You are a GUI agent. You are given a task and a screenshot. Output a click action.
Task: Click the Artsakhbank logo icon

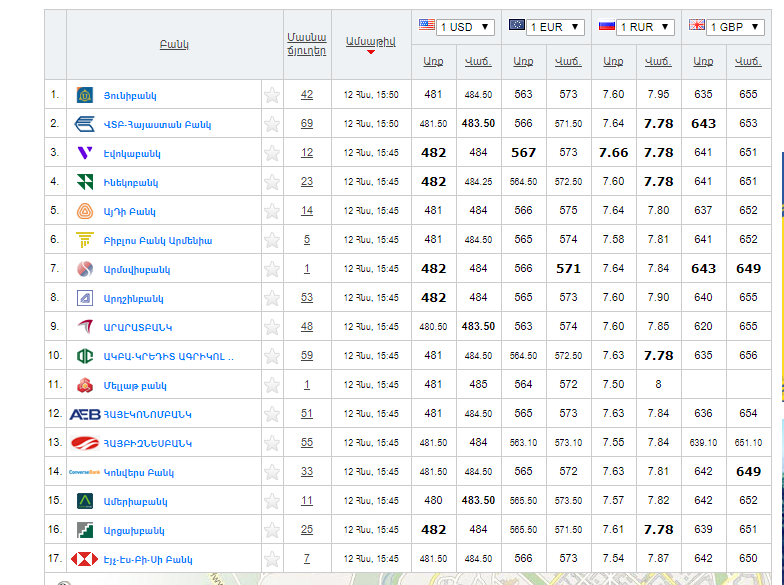[x=84, y=530]
